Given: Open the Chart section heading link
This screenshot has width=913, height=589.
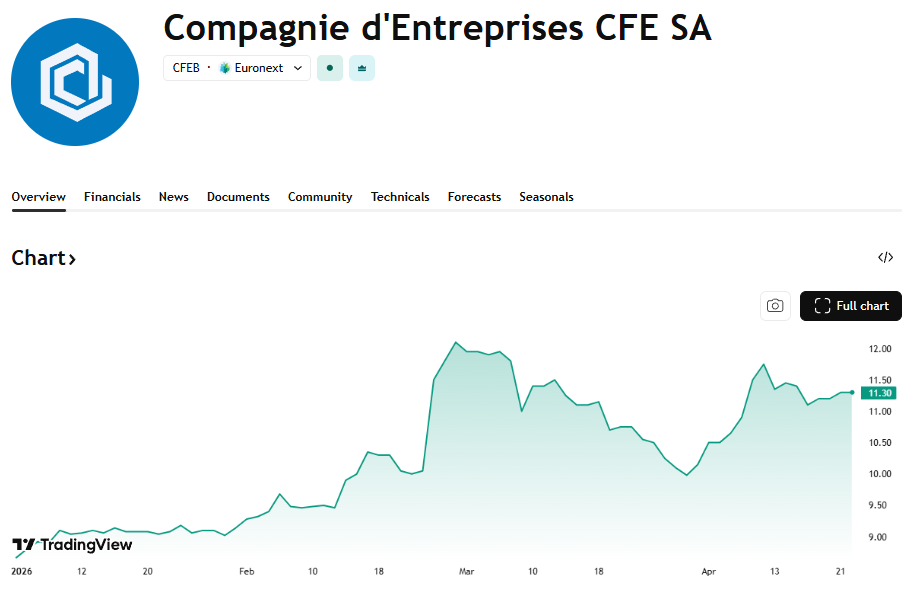Looking at the screenshot, I should pyautogui.click(x=44, y=258).
